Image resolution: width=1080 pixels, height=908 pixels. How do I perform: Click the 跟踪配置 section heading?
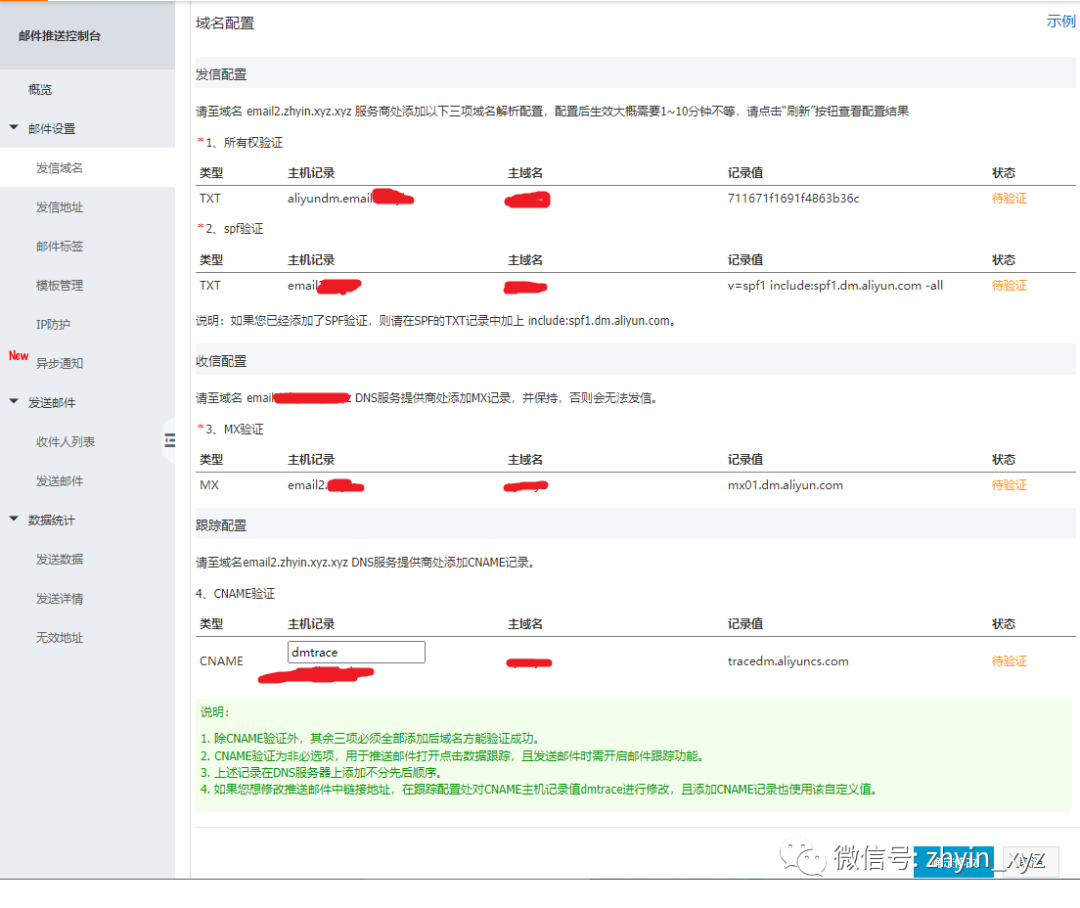221,526
